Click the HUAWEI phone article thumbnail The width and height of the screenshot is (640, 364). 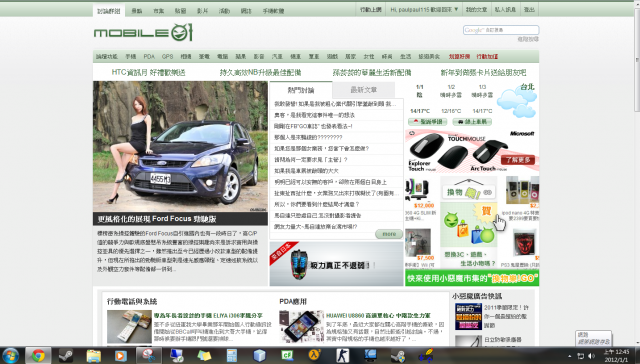301,326
